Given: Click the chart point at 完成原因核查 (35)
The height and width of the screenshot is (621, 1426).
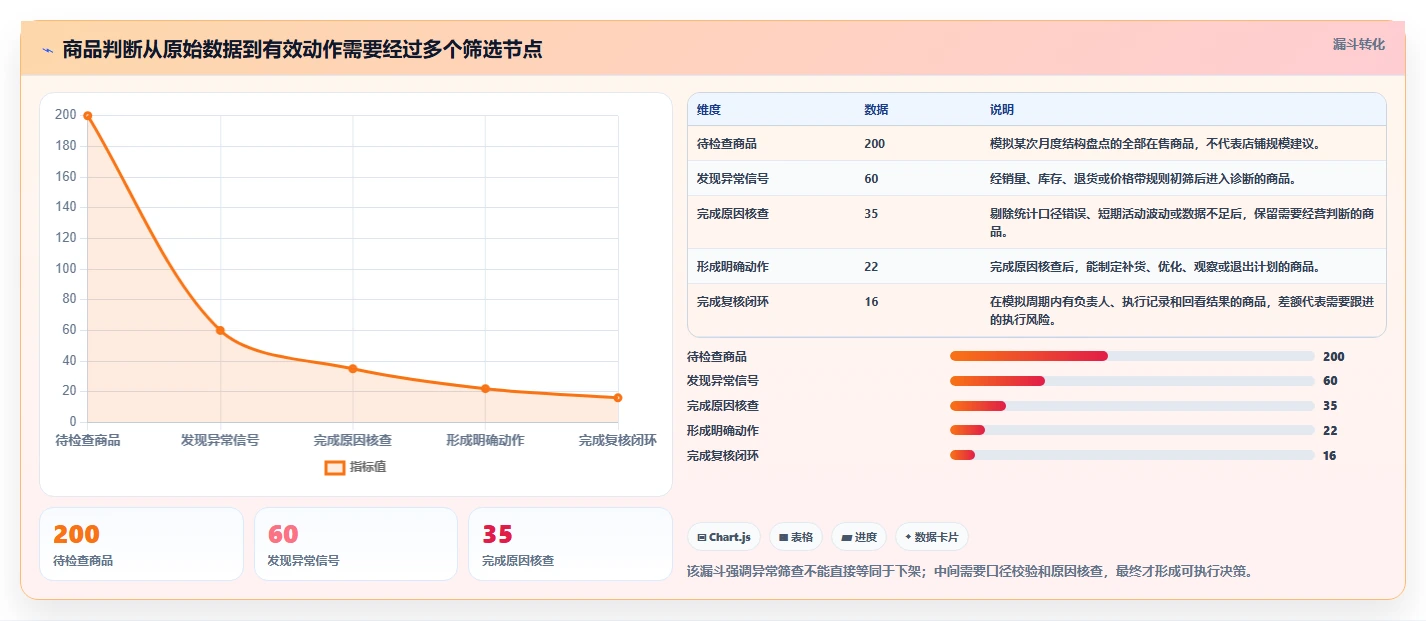Looking at the screenshot, I should (x=353, y=368).
